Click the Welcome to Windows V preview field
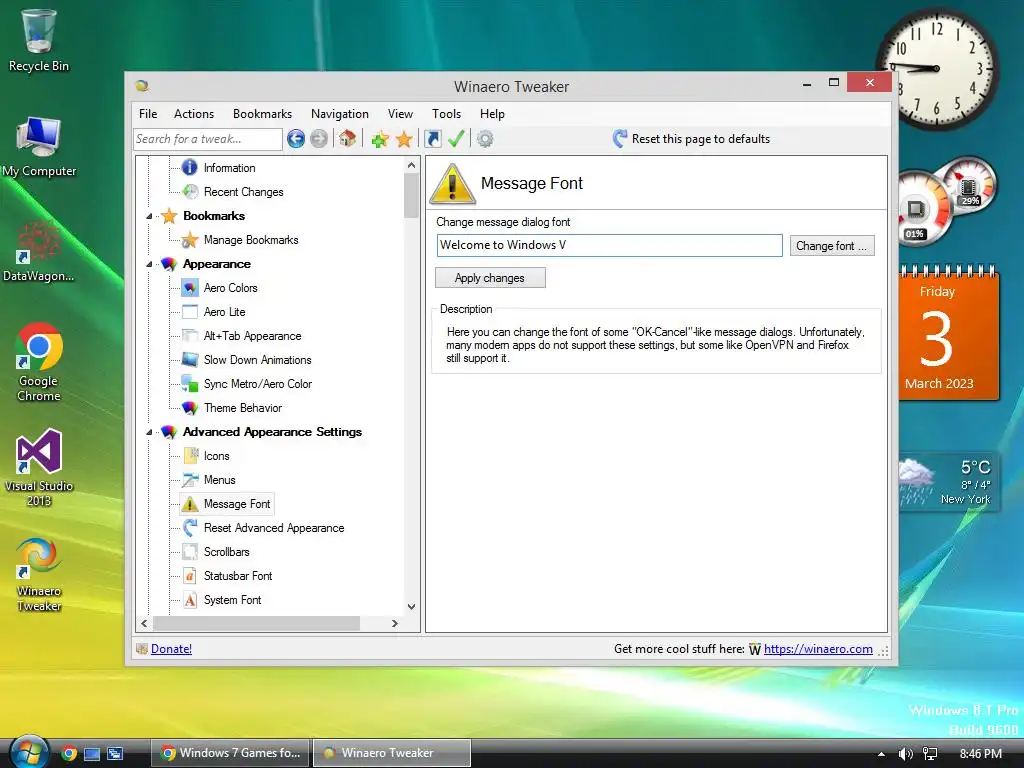Image resolution: width=1024 pixels, height=768 pixels. point(609,246)
